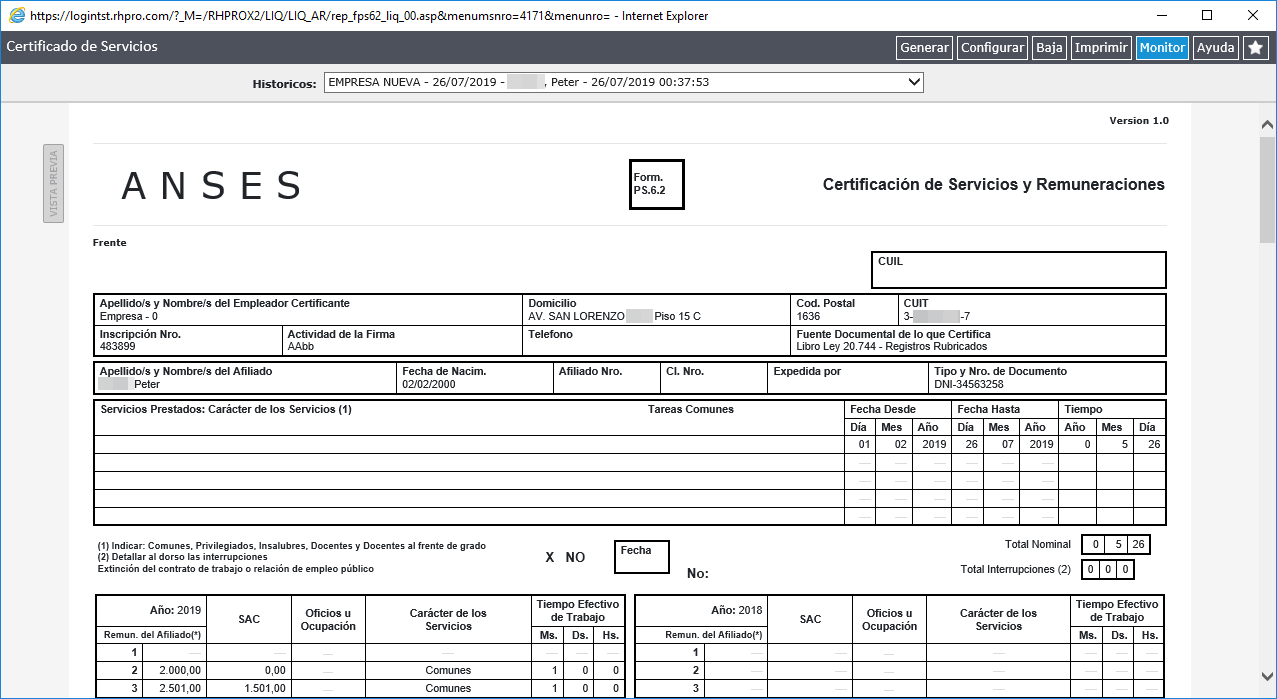Click the Internet Explorer logo in title bar
Screen dimensions: 1277x699
16,15
